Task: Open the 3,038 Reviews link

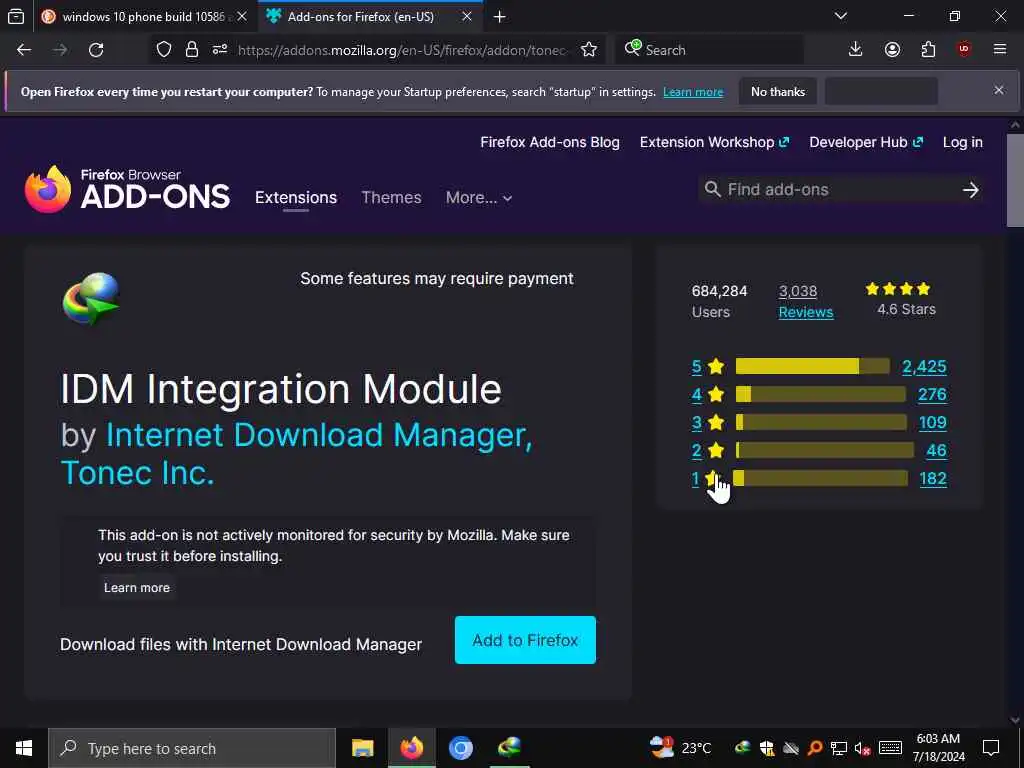Action: point(806,301)
